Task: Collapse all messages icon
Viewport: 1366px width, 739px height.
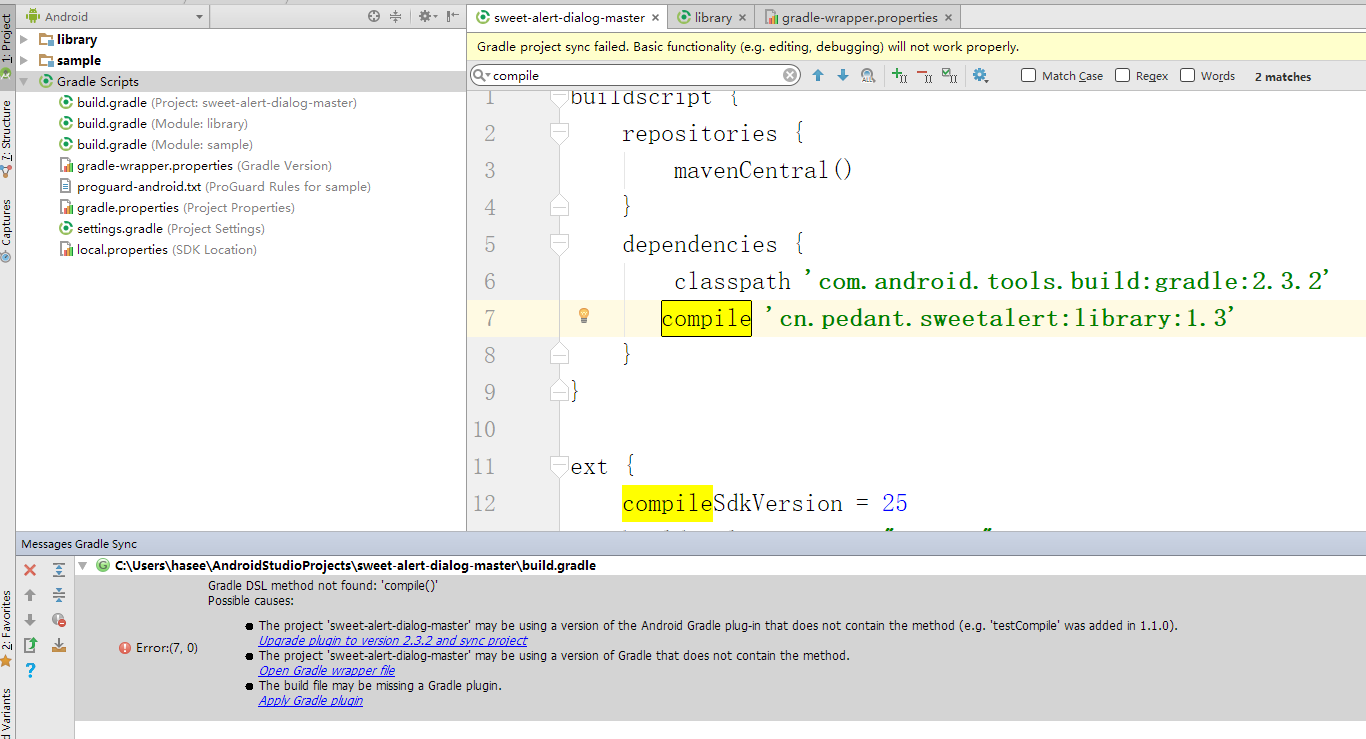Action: (59, 595)
